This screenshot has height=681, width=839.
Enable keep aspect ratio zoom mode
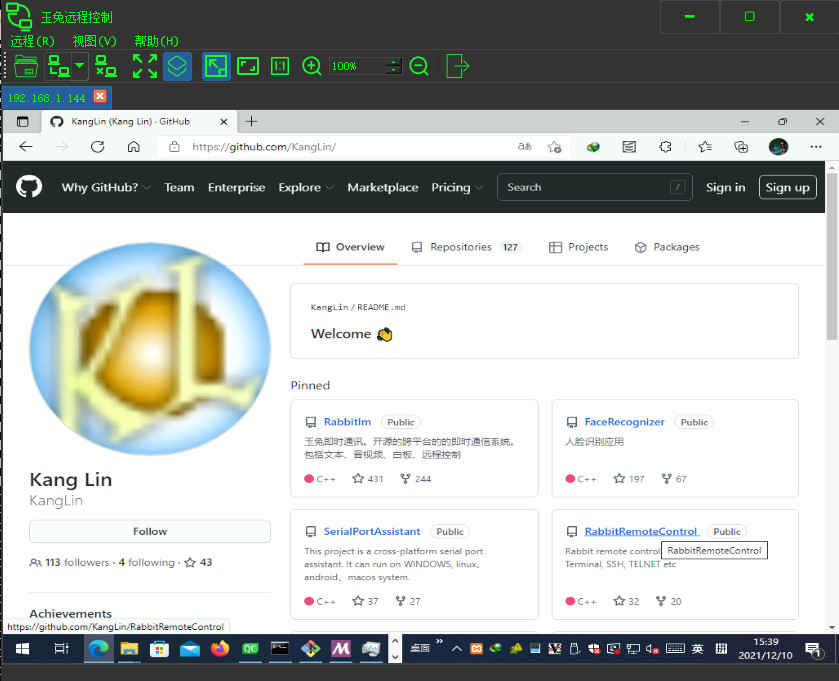pyautogui.click(x=248, y=66)
